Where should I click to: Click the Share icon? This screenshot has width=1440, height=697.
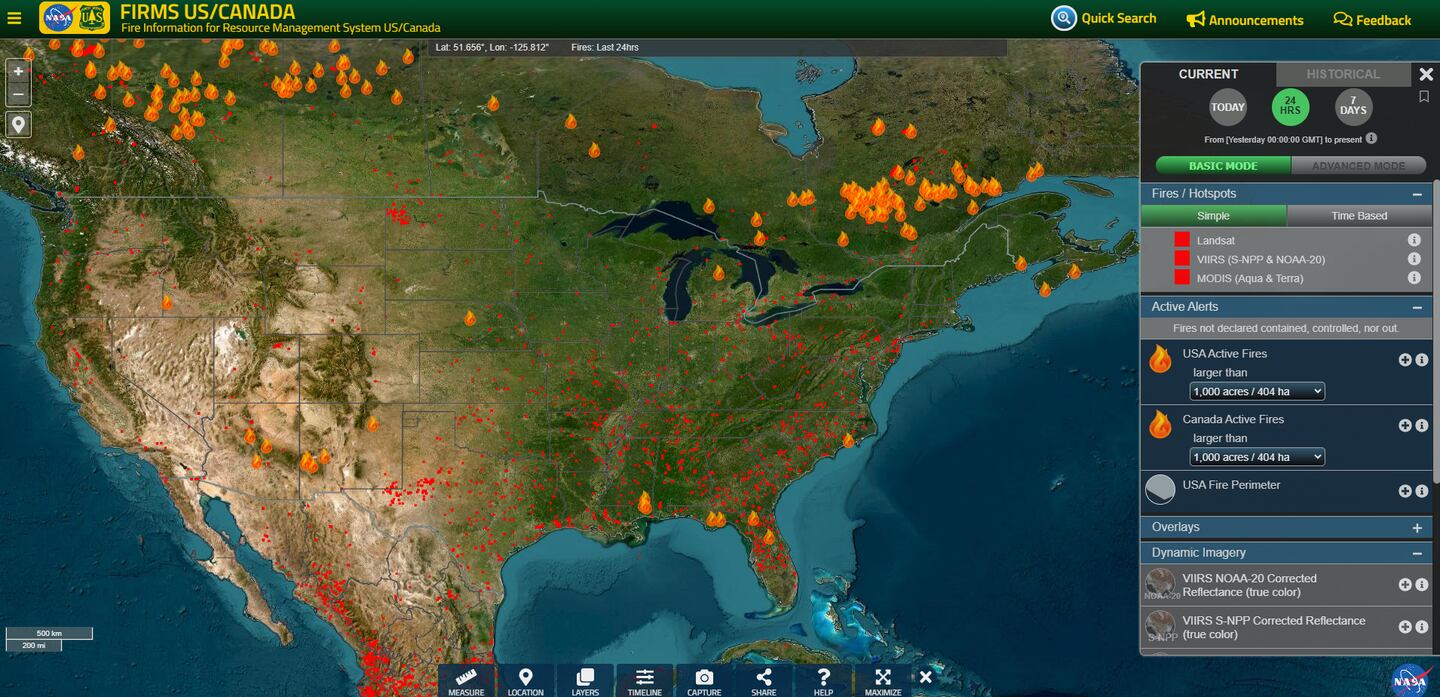(763, 680)
